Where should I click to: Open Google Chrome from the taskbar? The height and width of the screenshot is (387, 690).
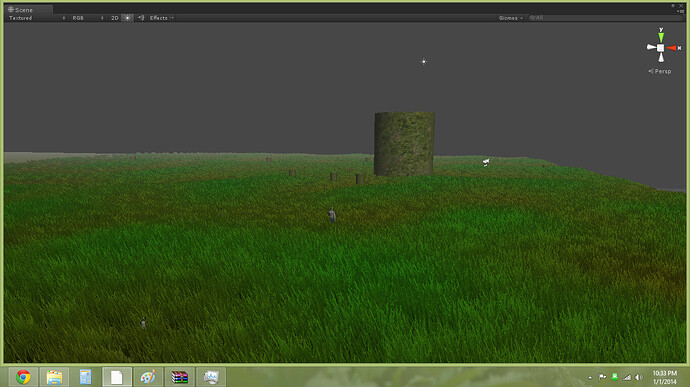click(x=23, y=377)
